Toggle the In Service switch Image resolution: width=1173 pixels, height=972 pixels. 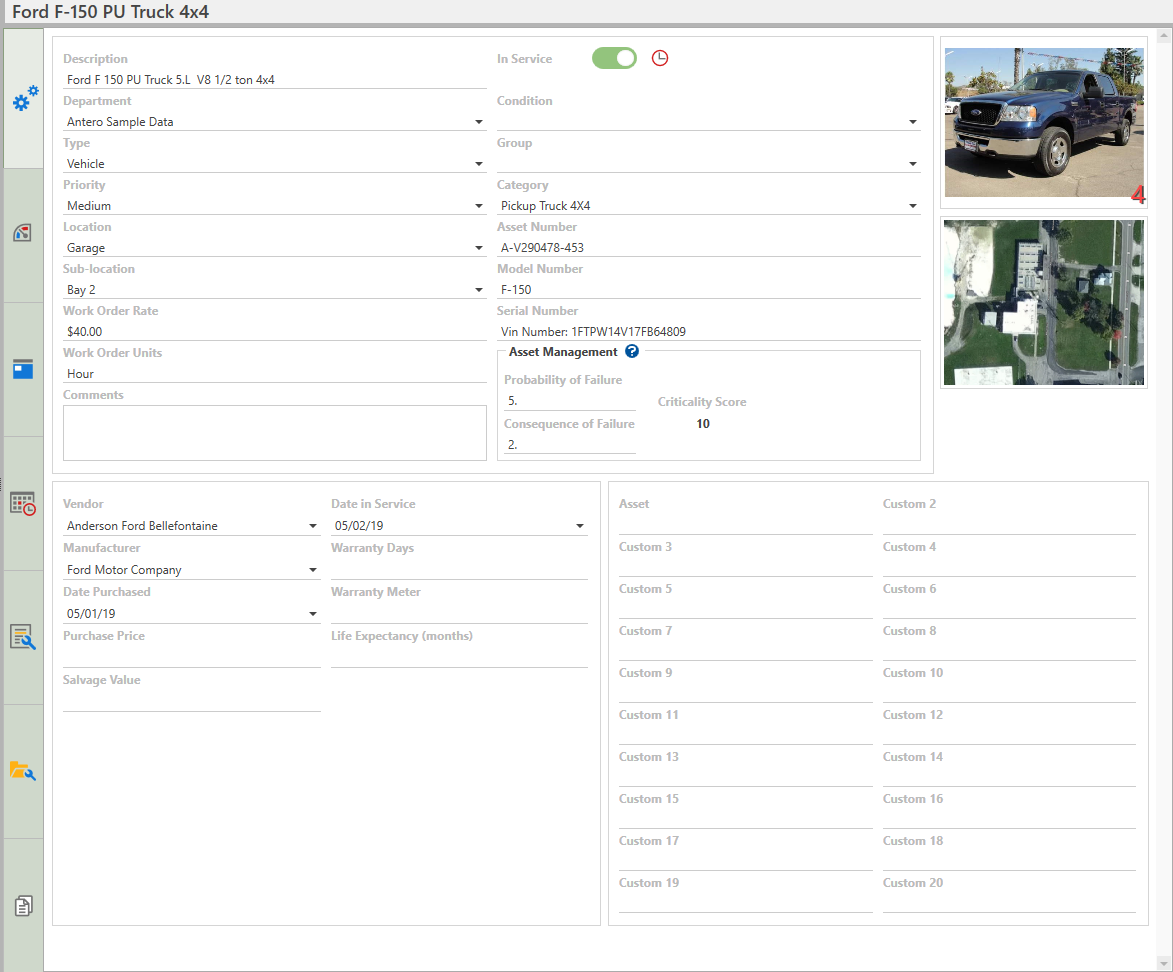[x=614, y=58]
